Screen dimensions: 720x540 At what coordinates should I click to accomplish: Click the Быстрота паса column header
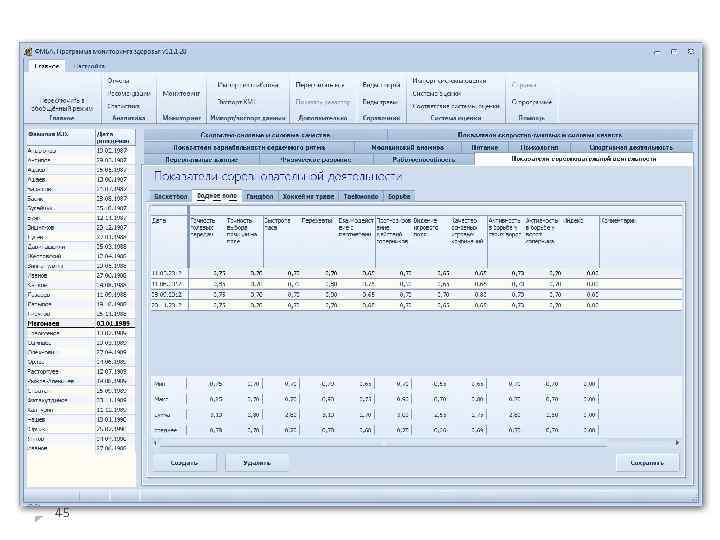(281, 242)
